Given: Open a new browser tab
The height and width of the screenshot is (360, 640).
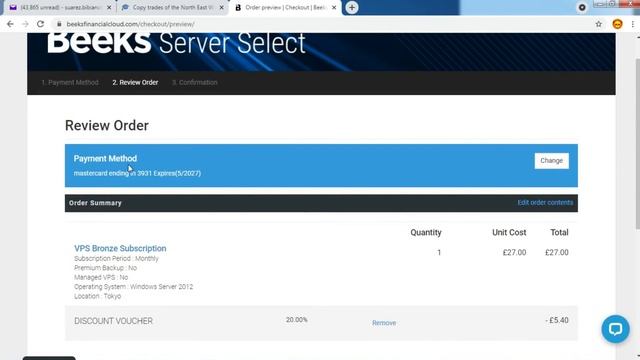Looking at the screenshot, I should (352, 7).
